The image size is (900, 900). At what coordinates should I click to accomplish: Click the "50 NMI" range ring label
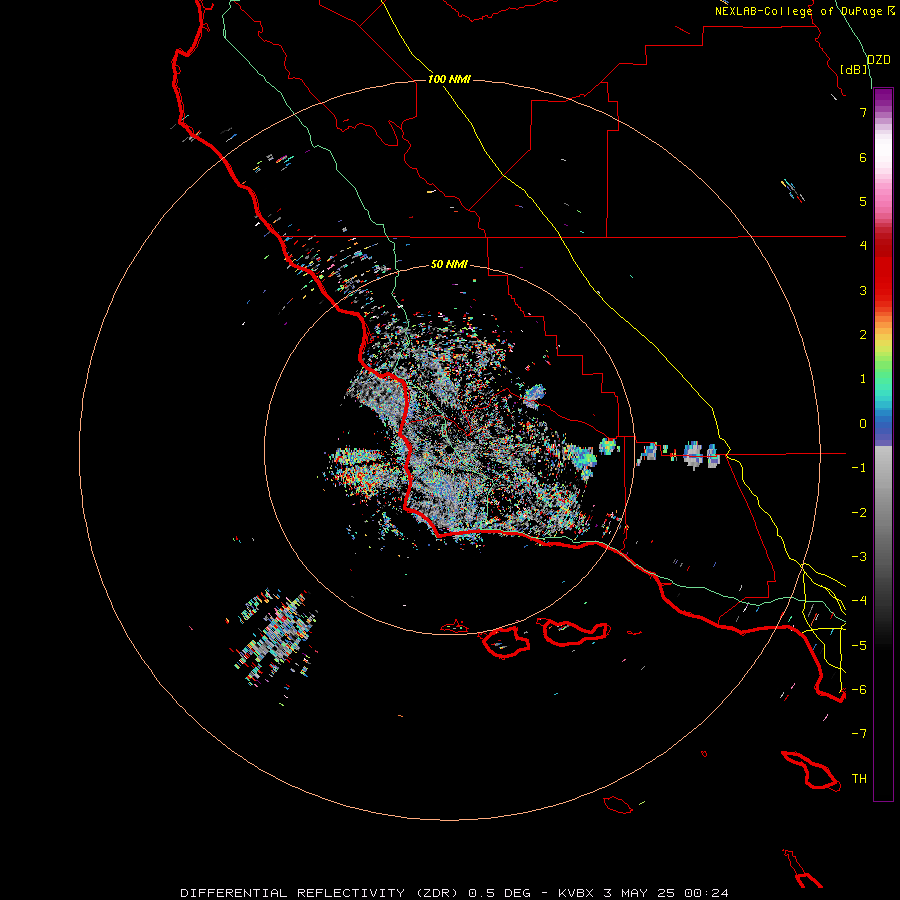click(449, 264)
